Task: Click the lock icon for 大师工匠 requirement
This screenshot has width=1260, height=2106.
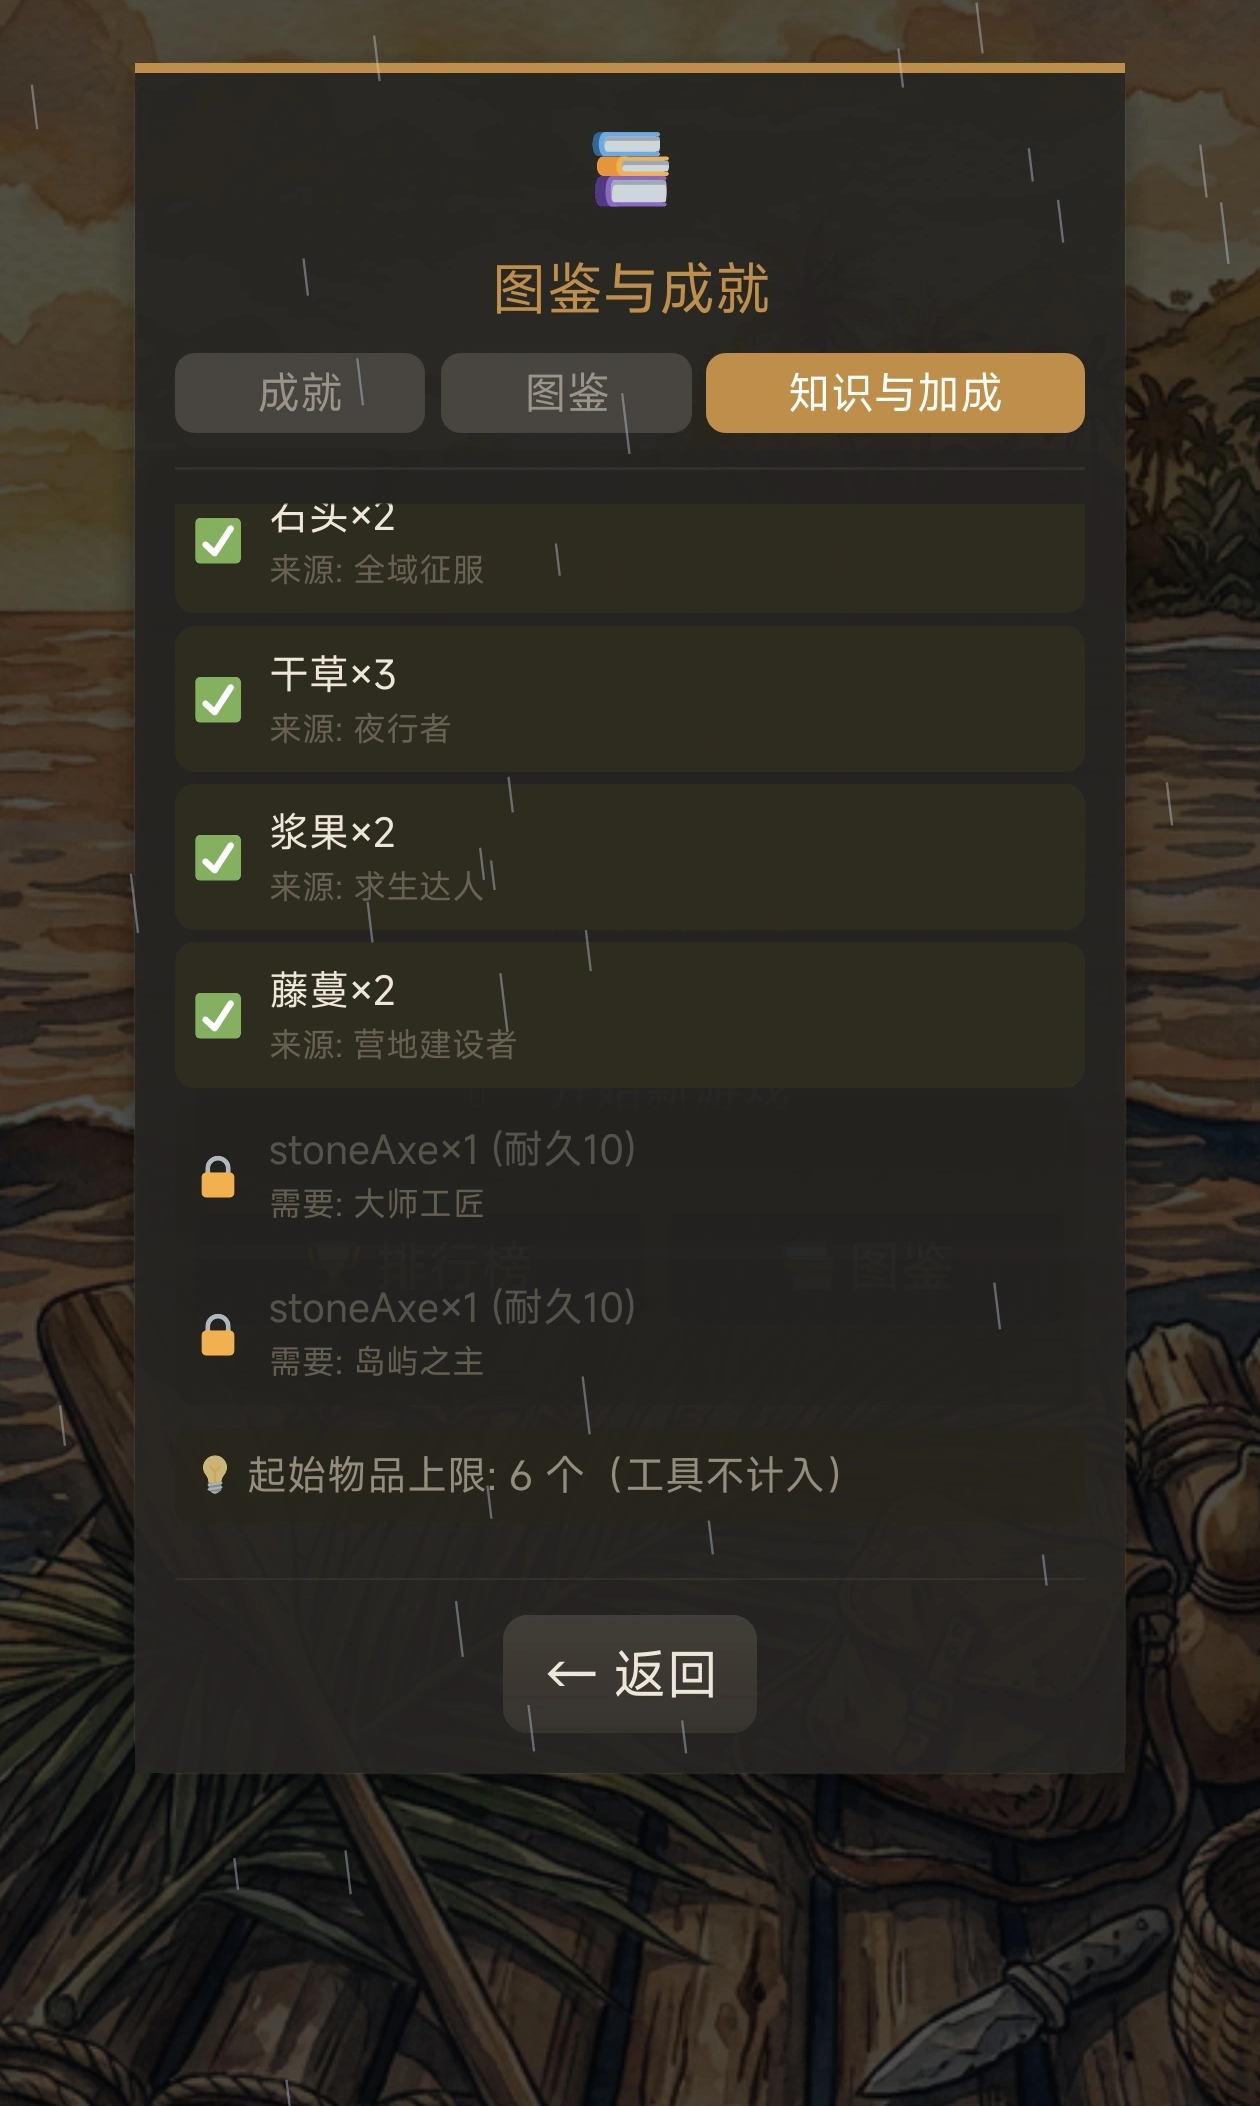Action: pyautogui.click(x=218, y=1177)
